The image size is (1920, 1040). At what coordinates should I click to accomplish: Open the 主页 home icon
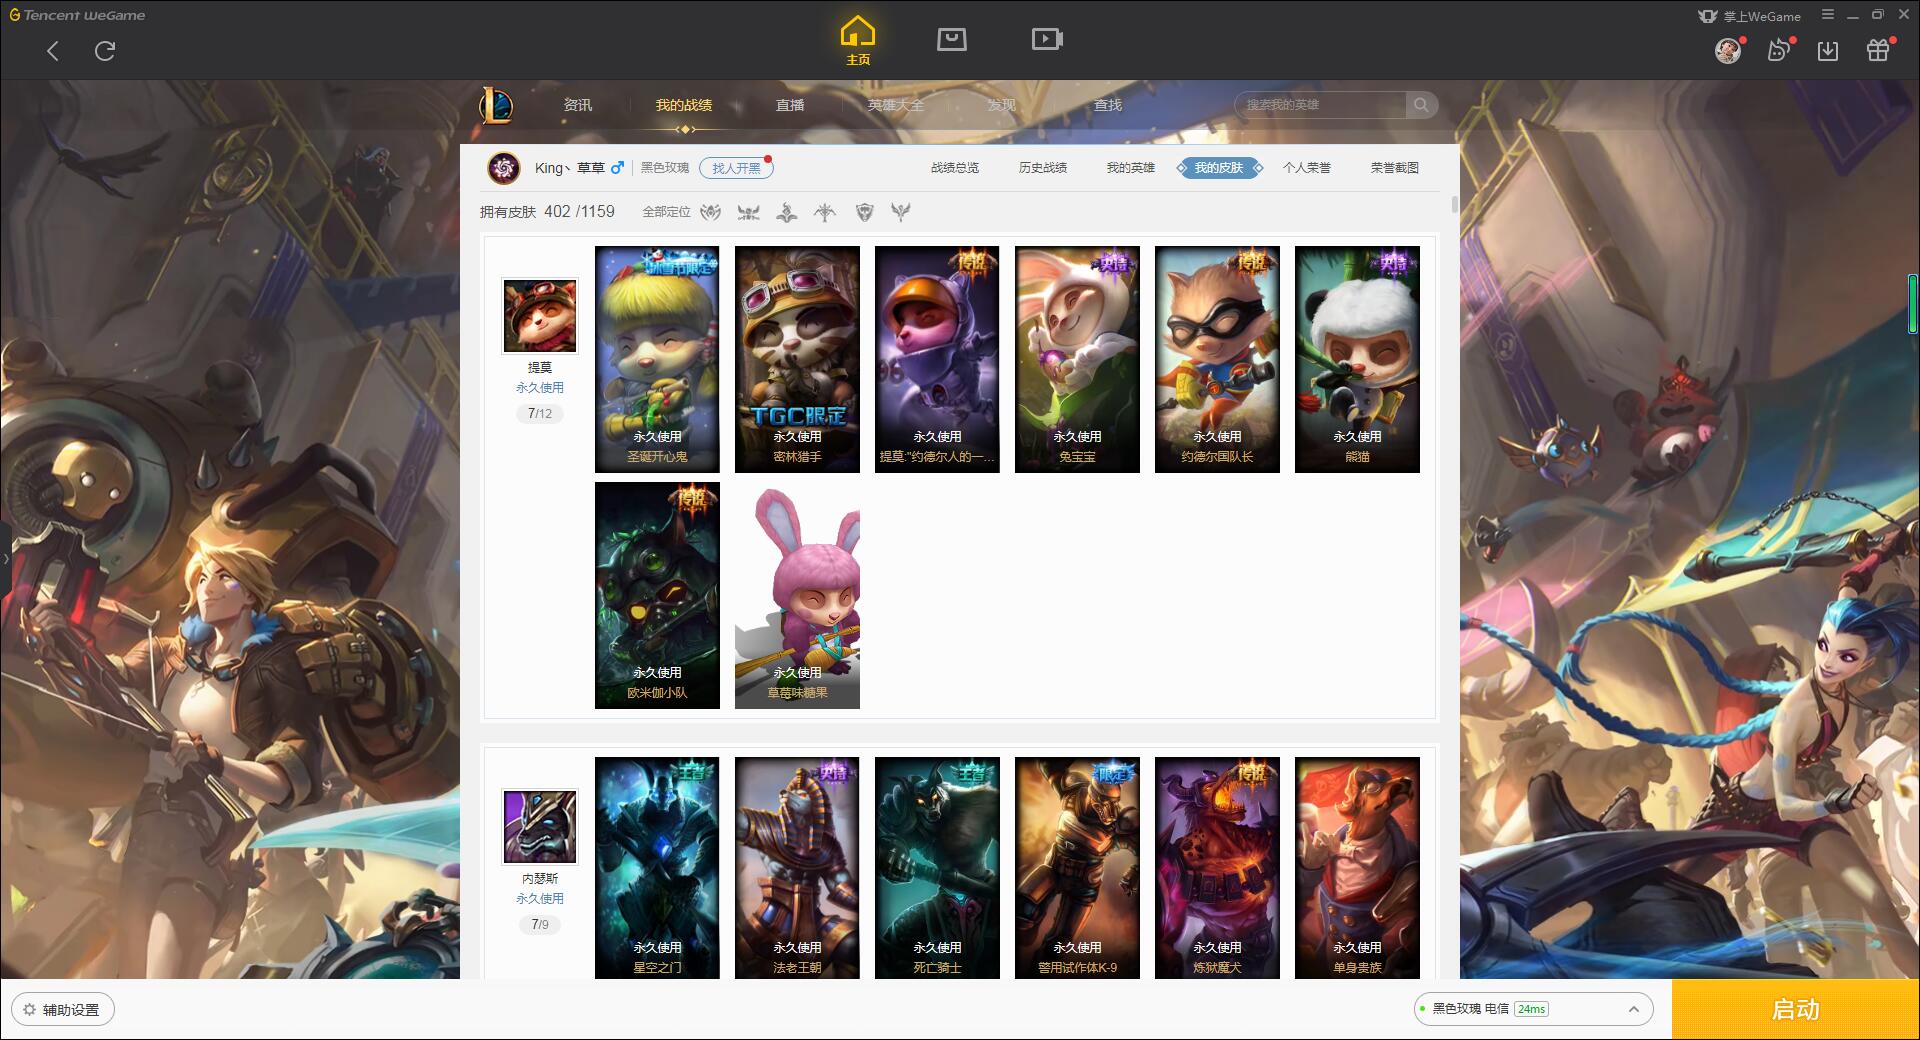[858, 42]
